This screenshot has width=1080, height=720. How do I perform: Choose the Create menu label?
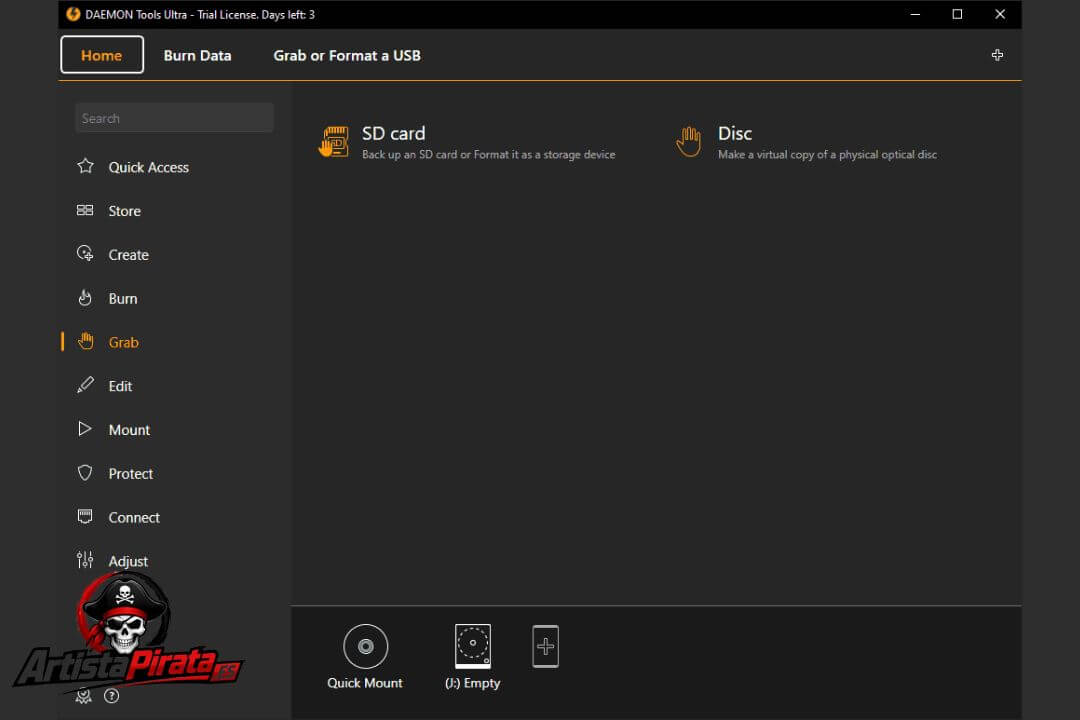[128, 255]
